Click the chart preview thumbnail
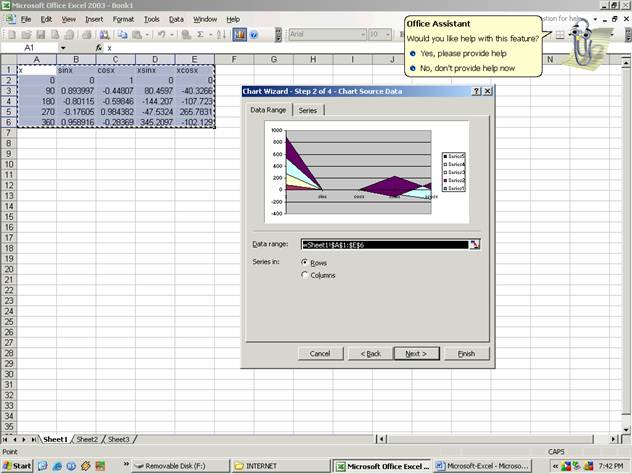This screenshot has width=632, height=474. 367,172
